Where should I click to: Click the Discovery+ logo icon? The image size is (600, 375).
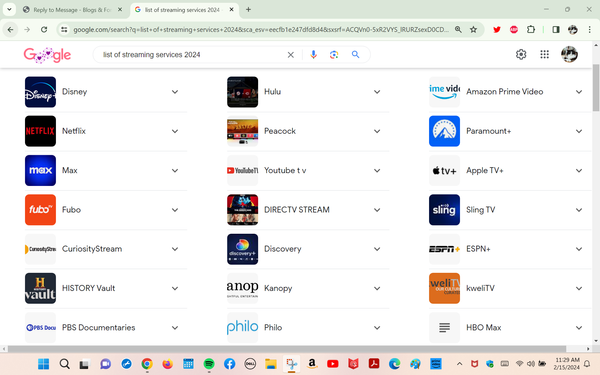[x=242, y=249]
